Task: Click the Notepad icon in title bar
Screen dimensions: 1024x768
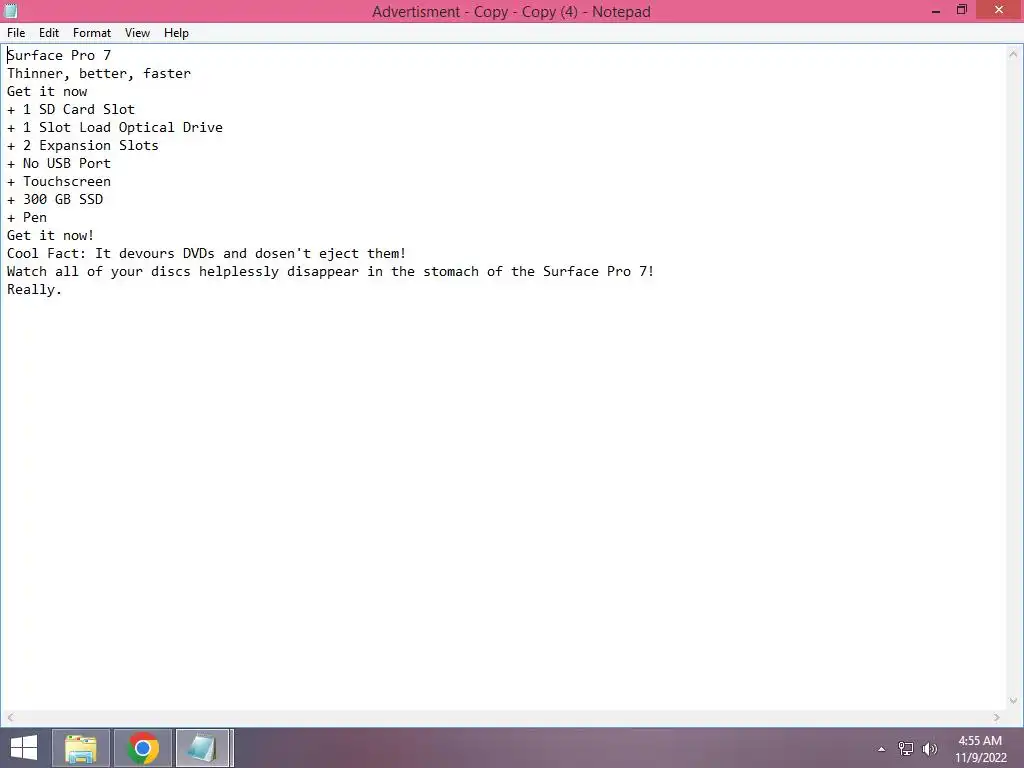Action: tap(11, 11)
